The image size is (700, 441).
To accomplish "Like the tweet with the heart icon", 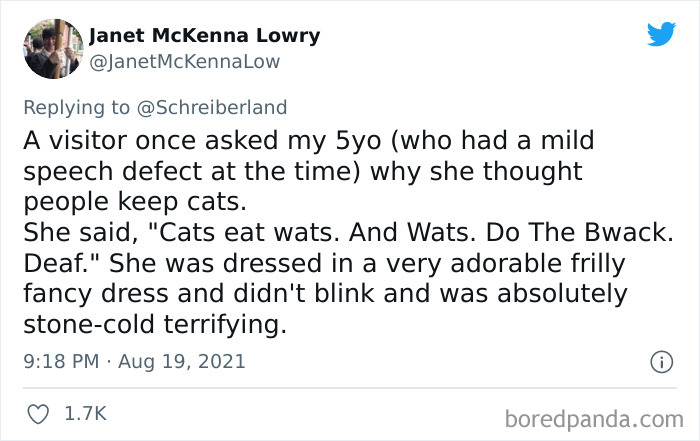I will tap(40, 412).
